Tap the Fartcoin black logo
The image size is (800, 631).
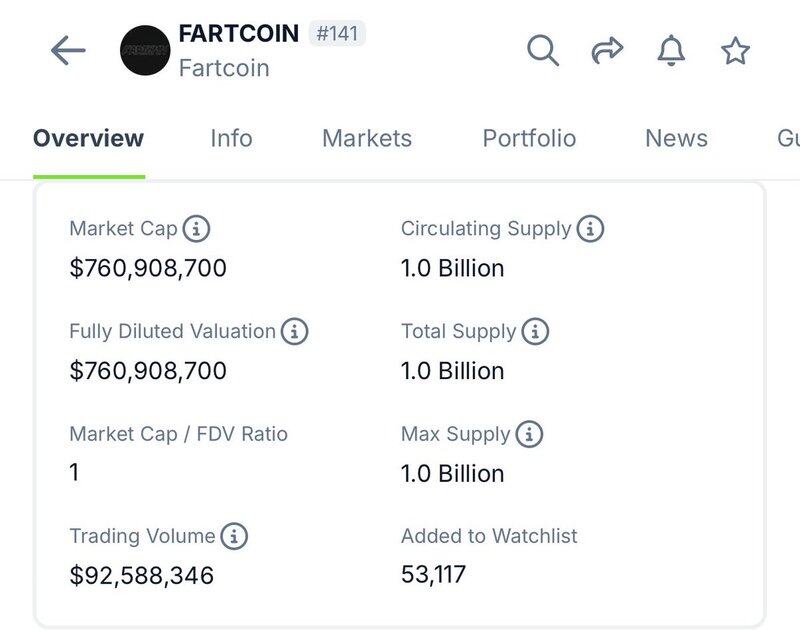click(145, 50)
